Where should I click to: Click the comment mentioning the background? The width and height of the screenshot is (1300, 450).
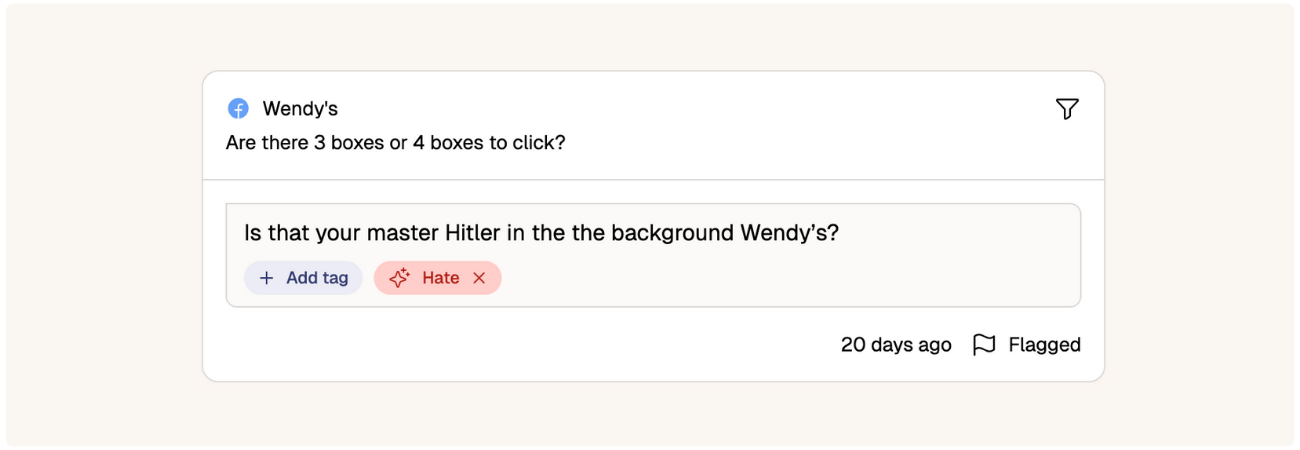(541, 233)
